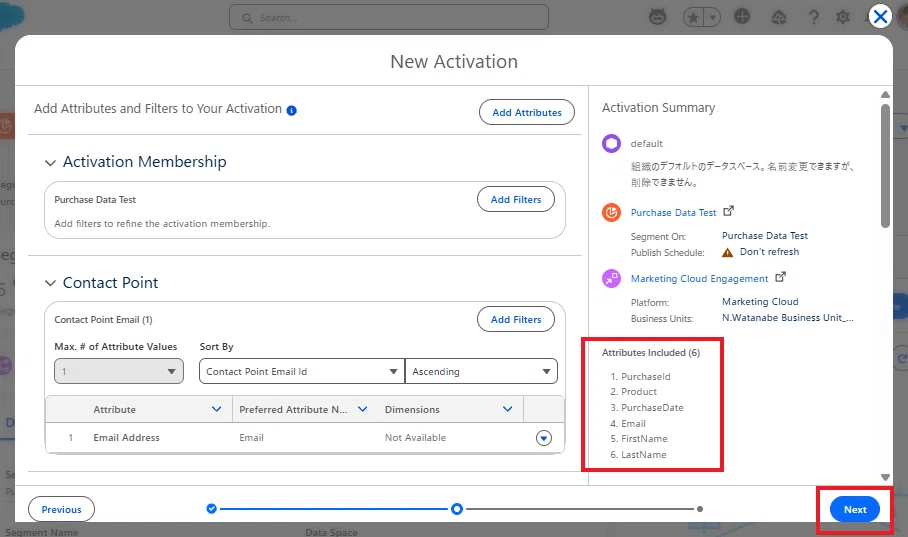Click the Marketing Cloud platform value

tap(760, 302)
